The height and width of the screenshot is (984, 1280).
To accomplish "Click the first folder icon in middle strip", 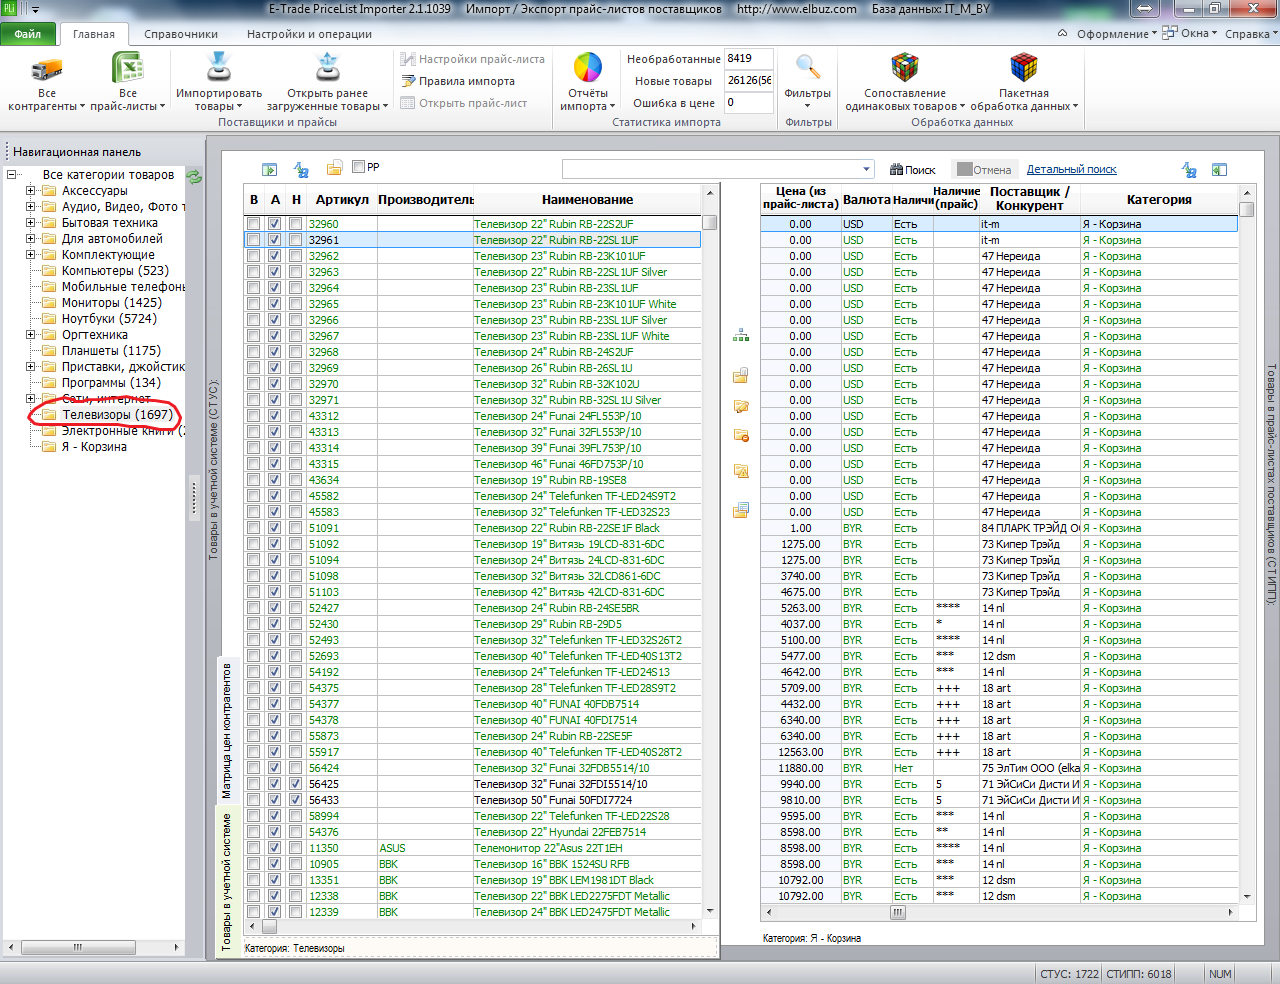I will tap(741, 376).
